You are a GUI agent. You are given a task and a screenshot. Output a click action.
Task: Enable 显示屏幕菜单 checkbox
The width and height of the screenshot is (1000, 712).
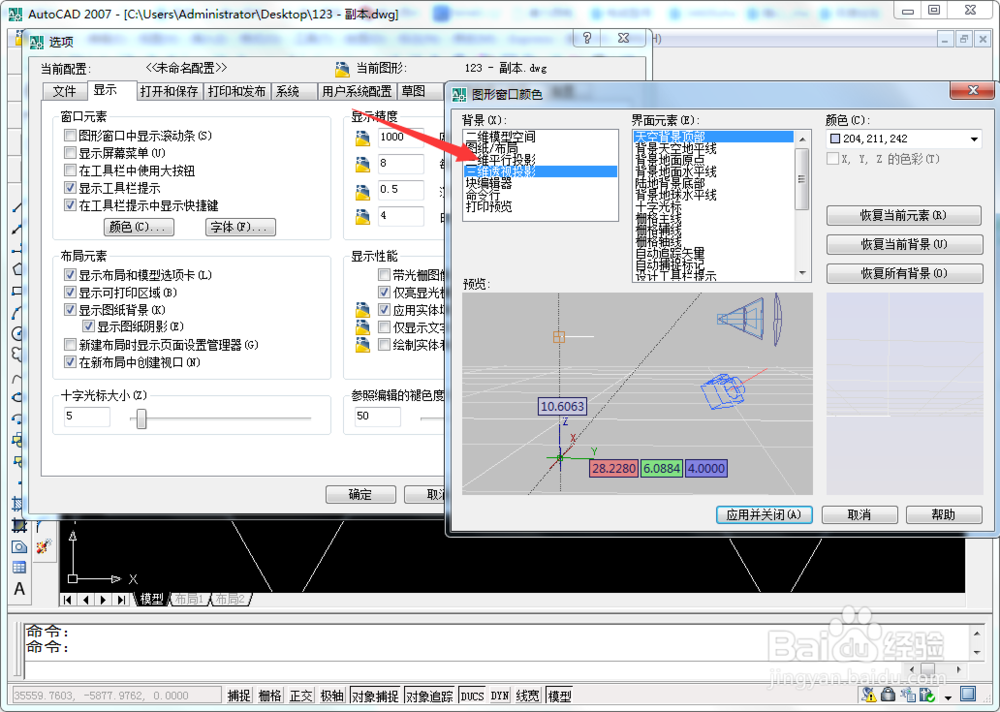click(71, 153)
